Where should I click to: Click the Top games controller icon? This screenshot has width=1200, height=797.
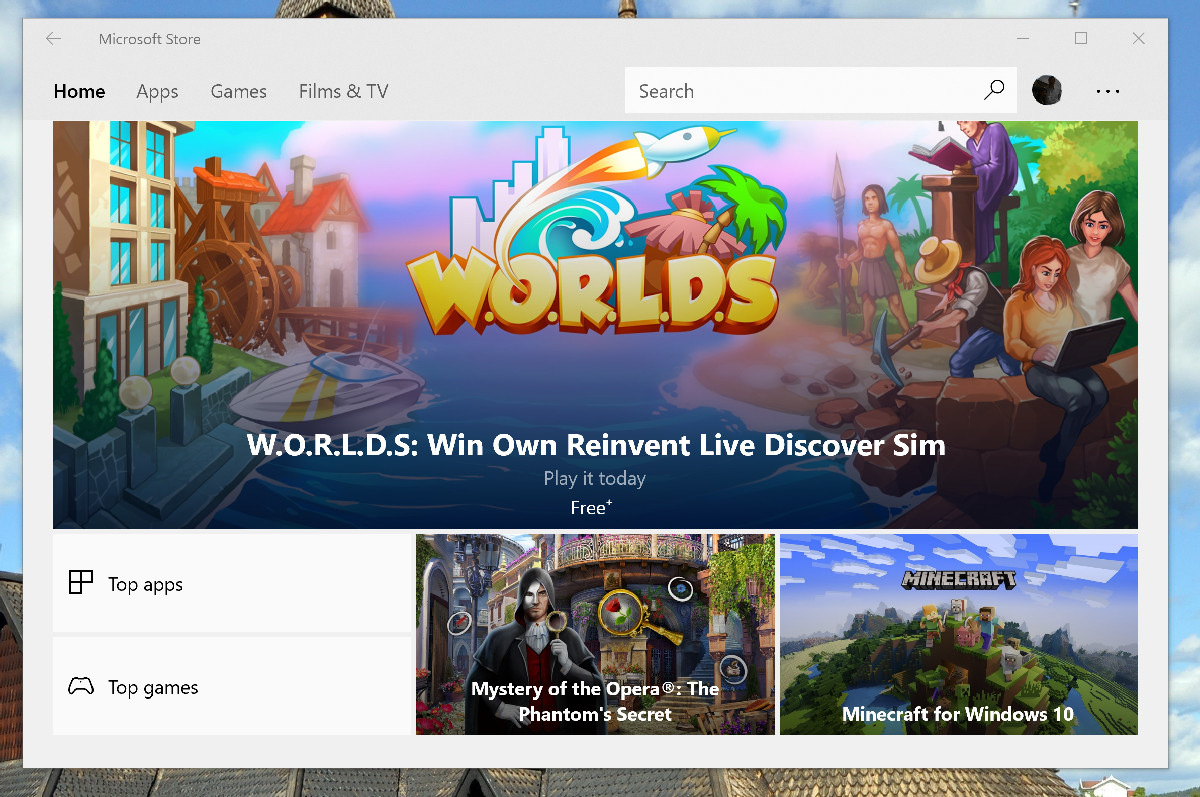coord(80,686)
